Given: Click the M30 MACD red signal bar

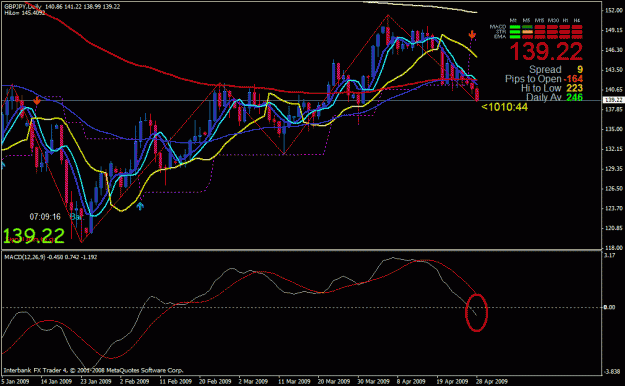Looking at the screenshot, I should pos(552,27).
